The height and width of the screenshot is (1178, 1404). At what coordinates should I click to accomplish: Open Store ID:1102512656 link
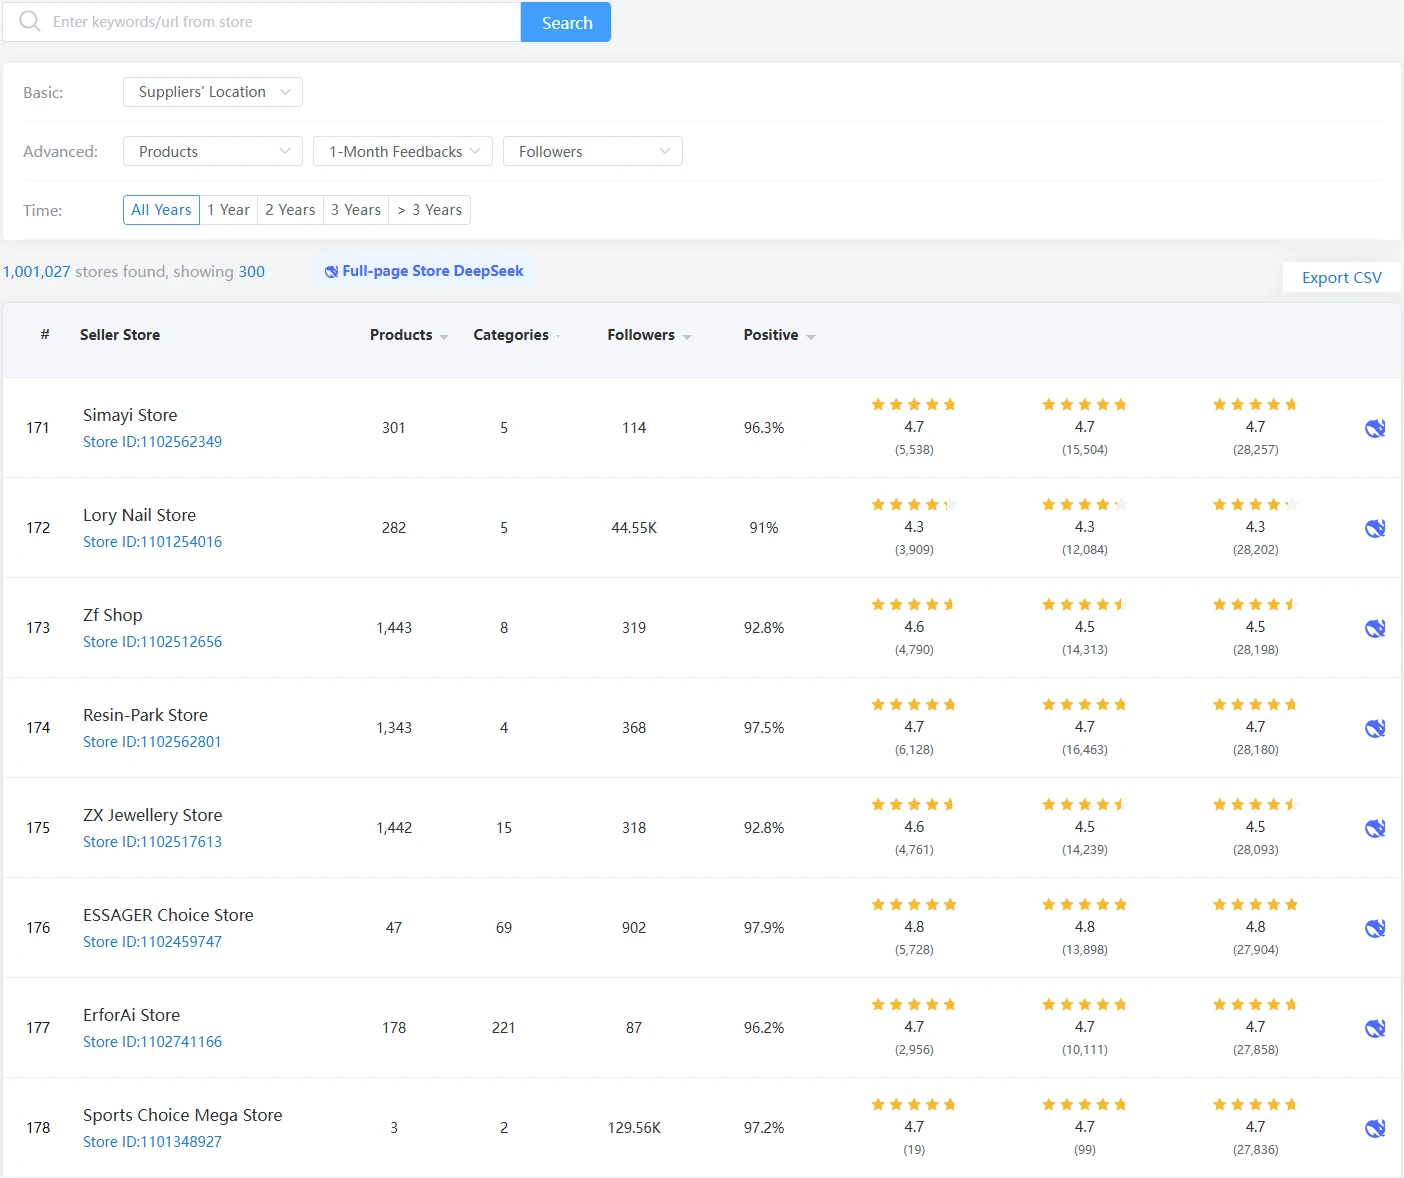152,641
